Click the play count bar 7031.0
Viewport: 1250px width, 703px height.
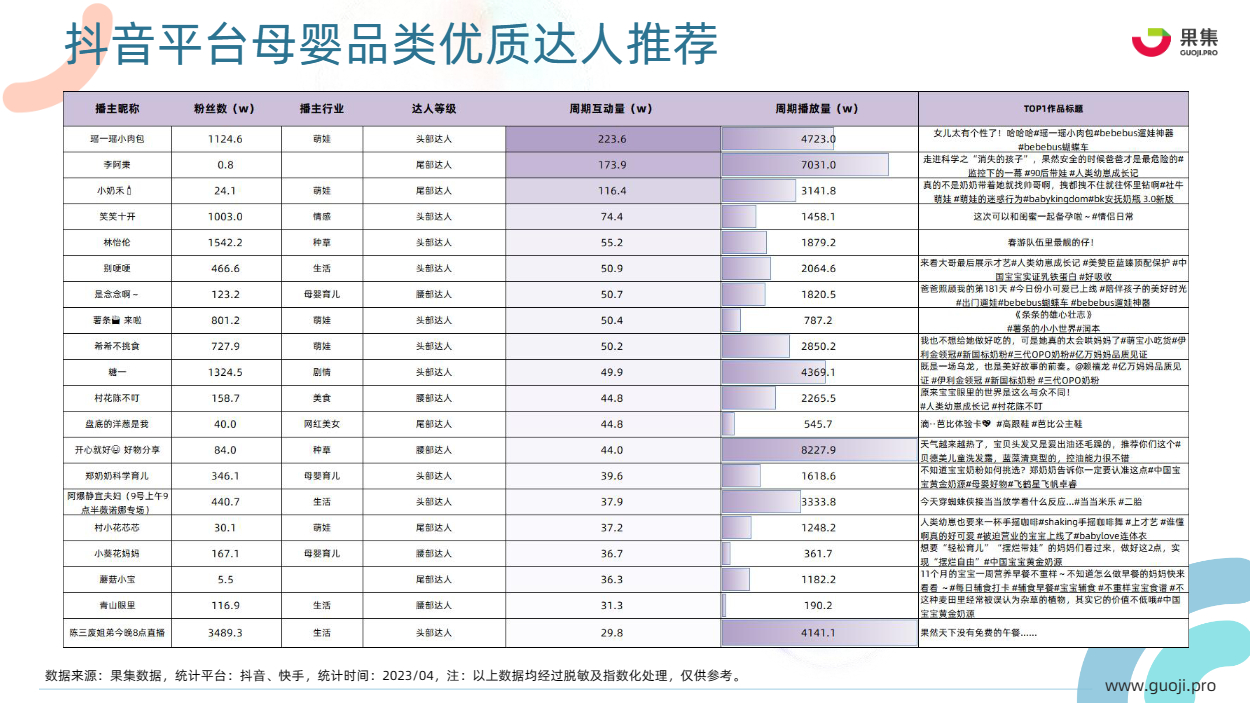coord(805,165)
